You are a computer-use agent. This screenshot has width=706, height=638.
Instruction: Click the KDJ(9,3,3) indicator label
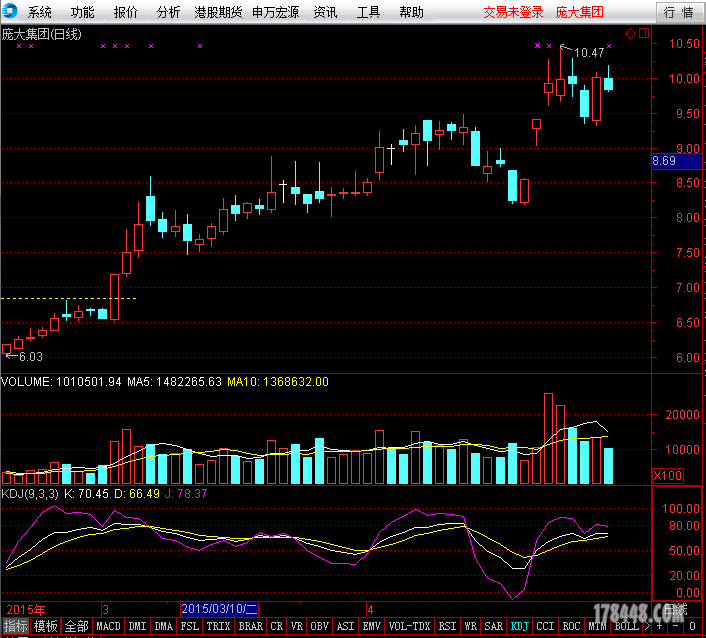pos(30,493)
